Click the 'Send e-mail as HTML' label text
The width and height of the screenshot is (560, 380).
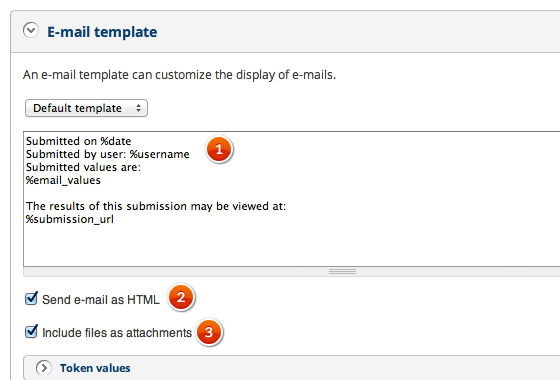[x=101, y=300]
